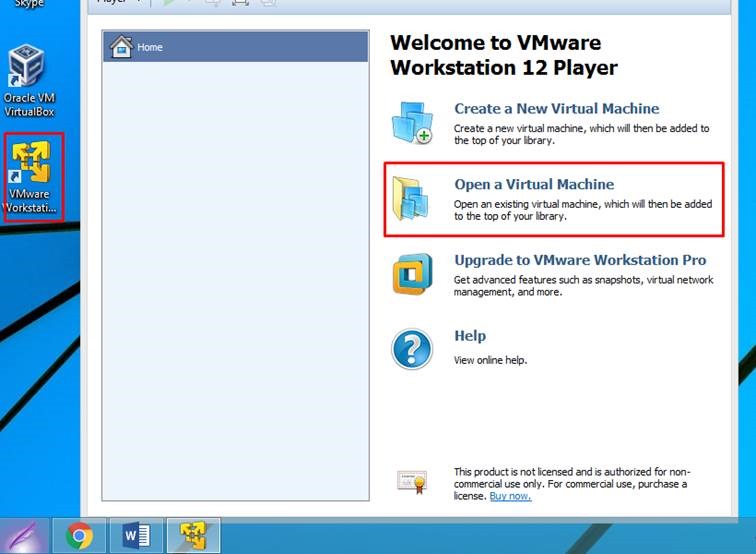756x554 pixels.
Task: Select the VMware Workstation desktop shortcut icon
Action: pos(31,162)
